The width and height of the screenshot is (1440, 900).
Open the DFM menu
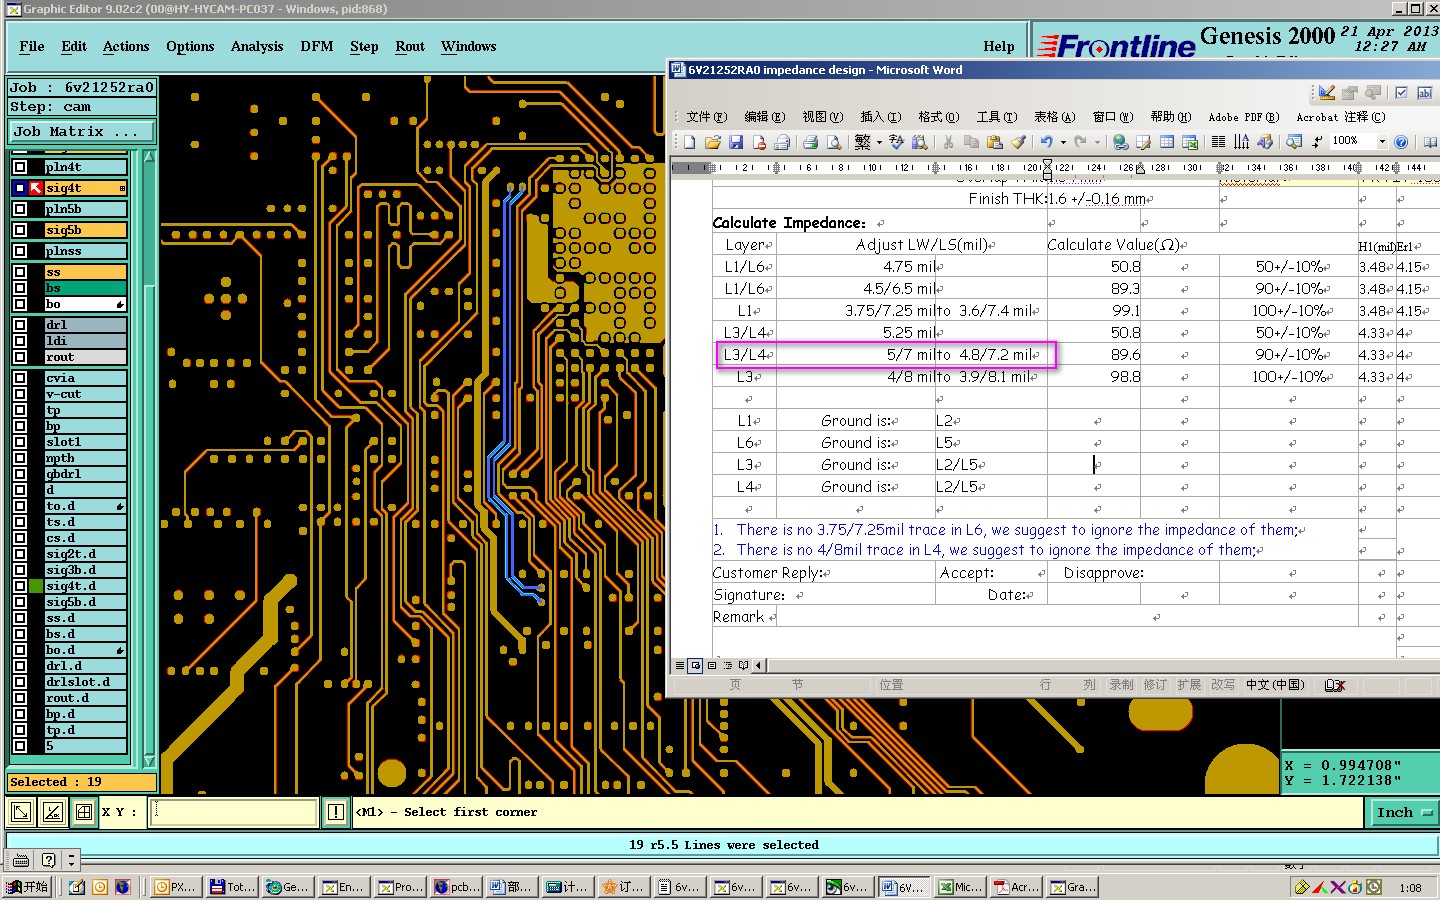pos(316,46)
